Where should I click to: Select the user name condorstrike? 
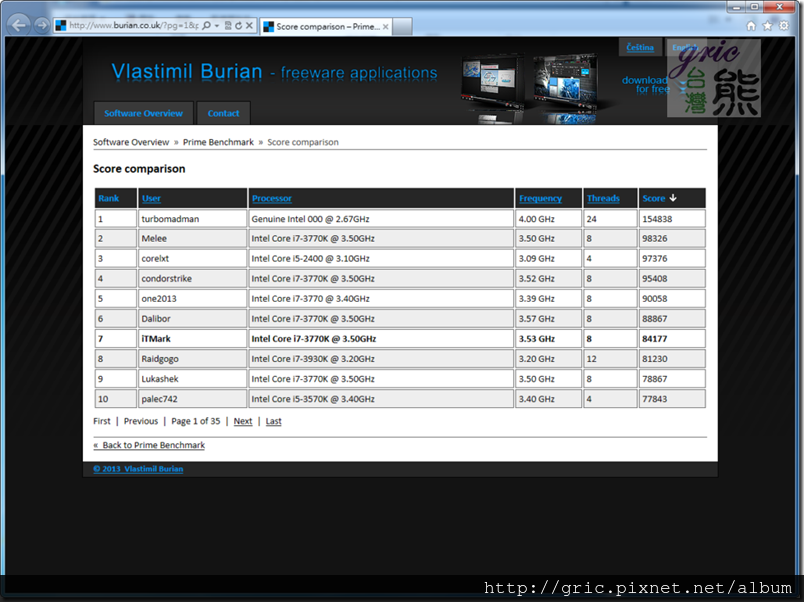167,278
